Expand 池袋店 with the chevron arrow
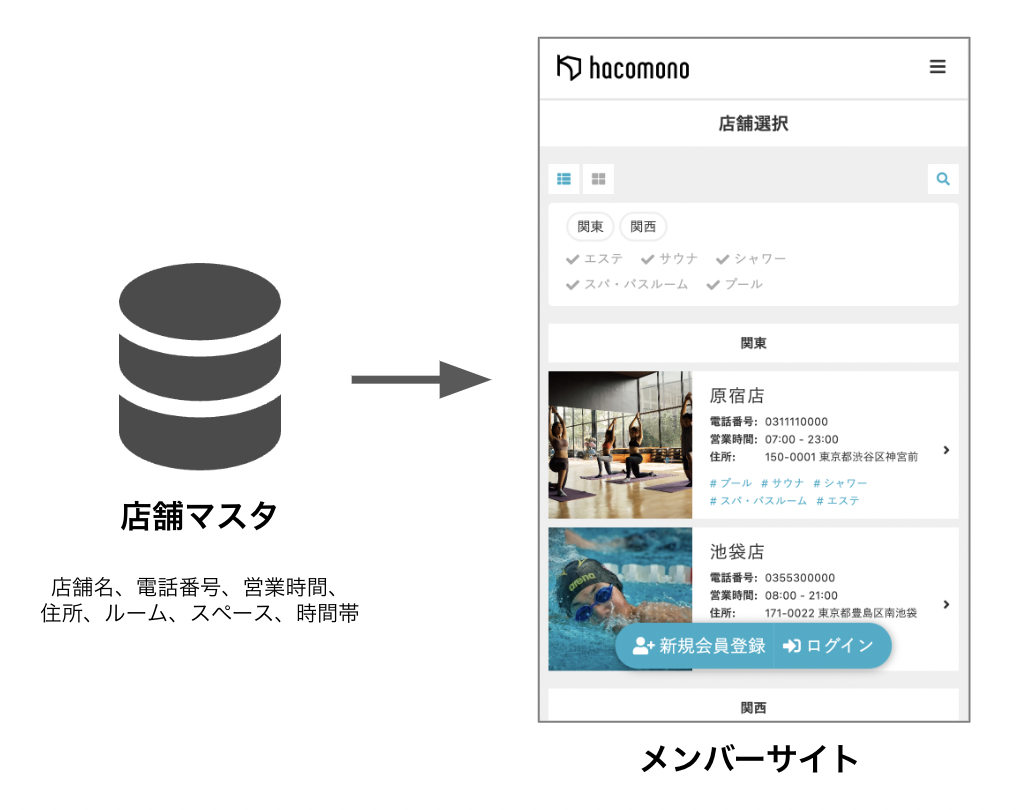Image resolution: width=1026 pixels, height=810 pixels. click(x=946, y=605)
